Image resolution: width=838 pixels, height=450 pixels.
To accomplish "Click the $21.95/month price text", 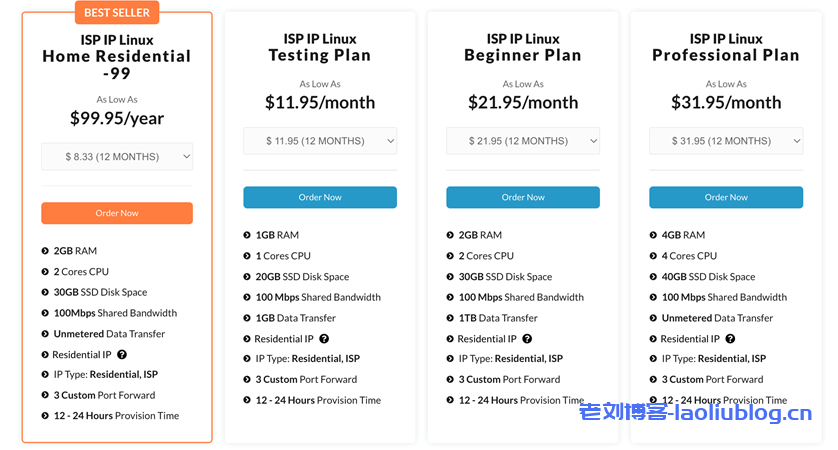I will [523, 102].
